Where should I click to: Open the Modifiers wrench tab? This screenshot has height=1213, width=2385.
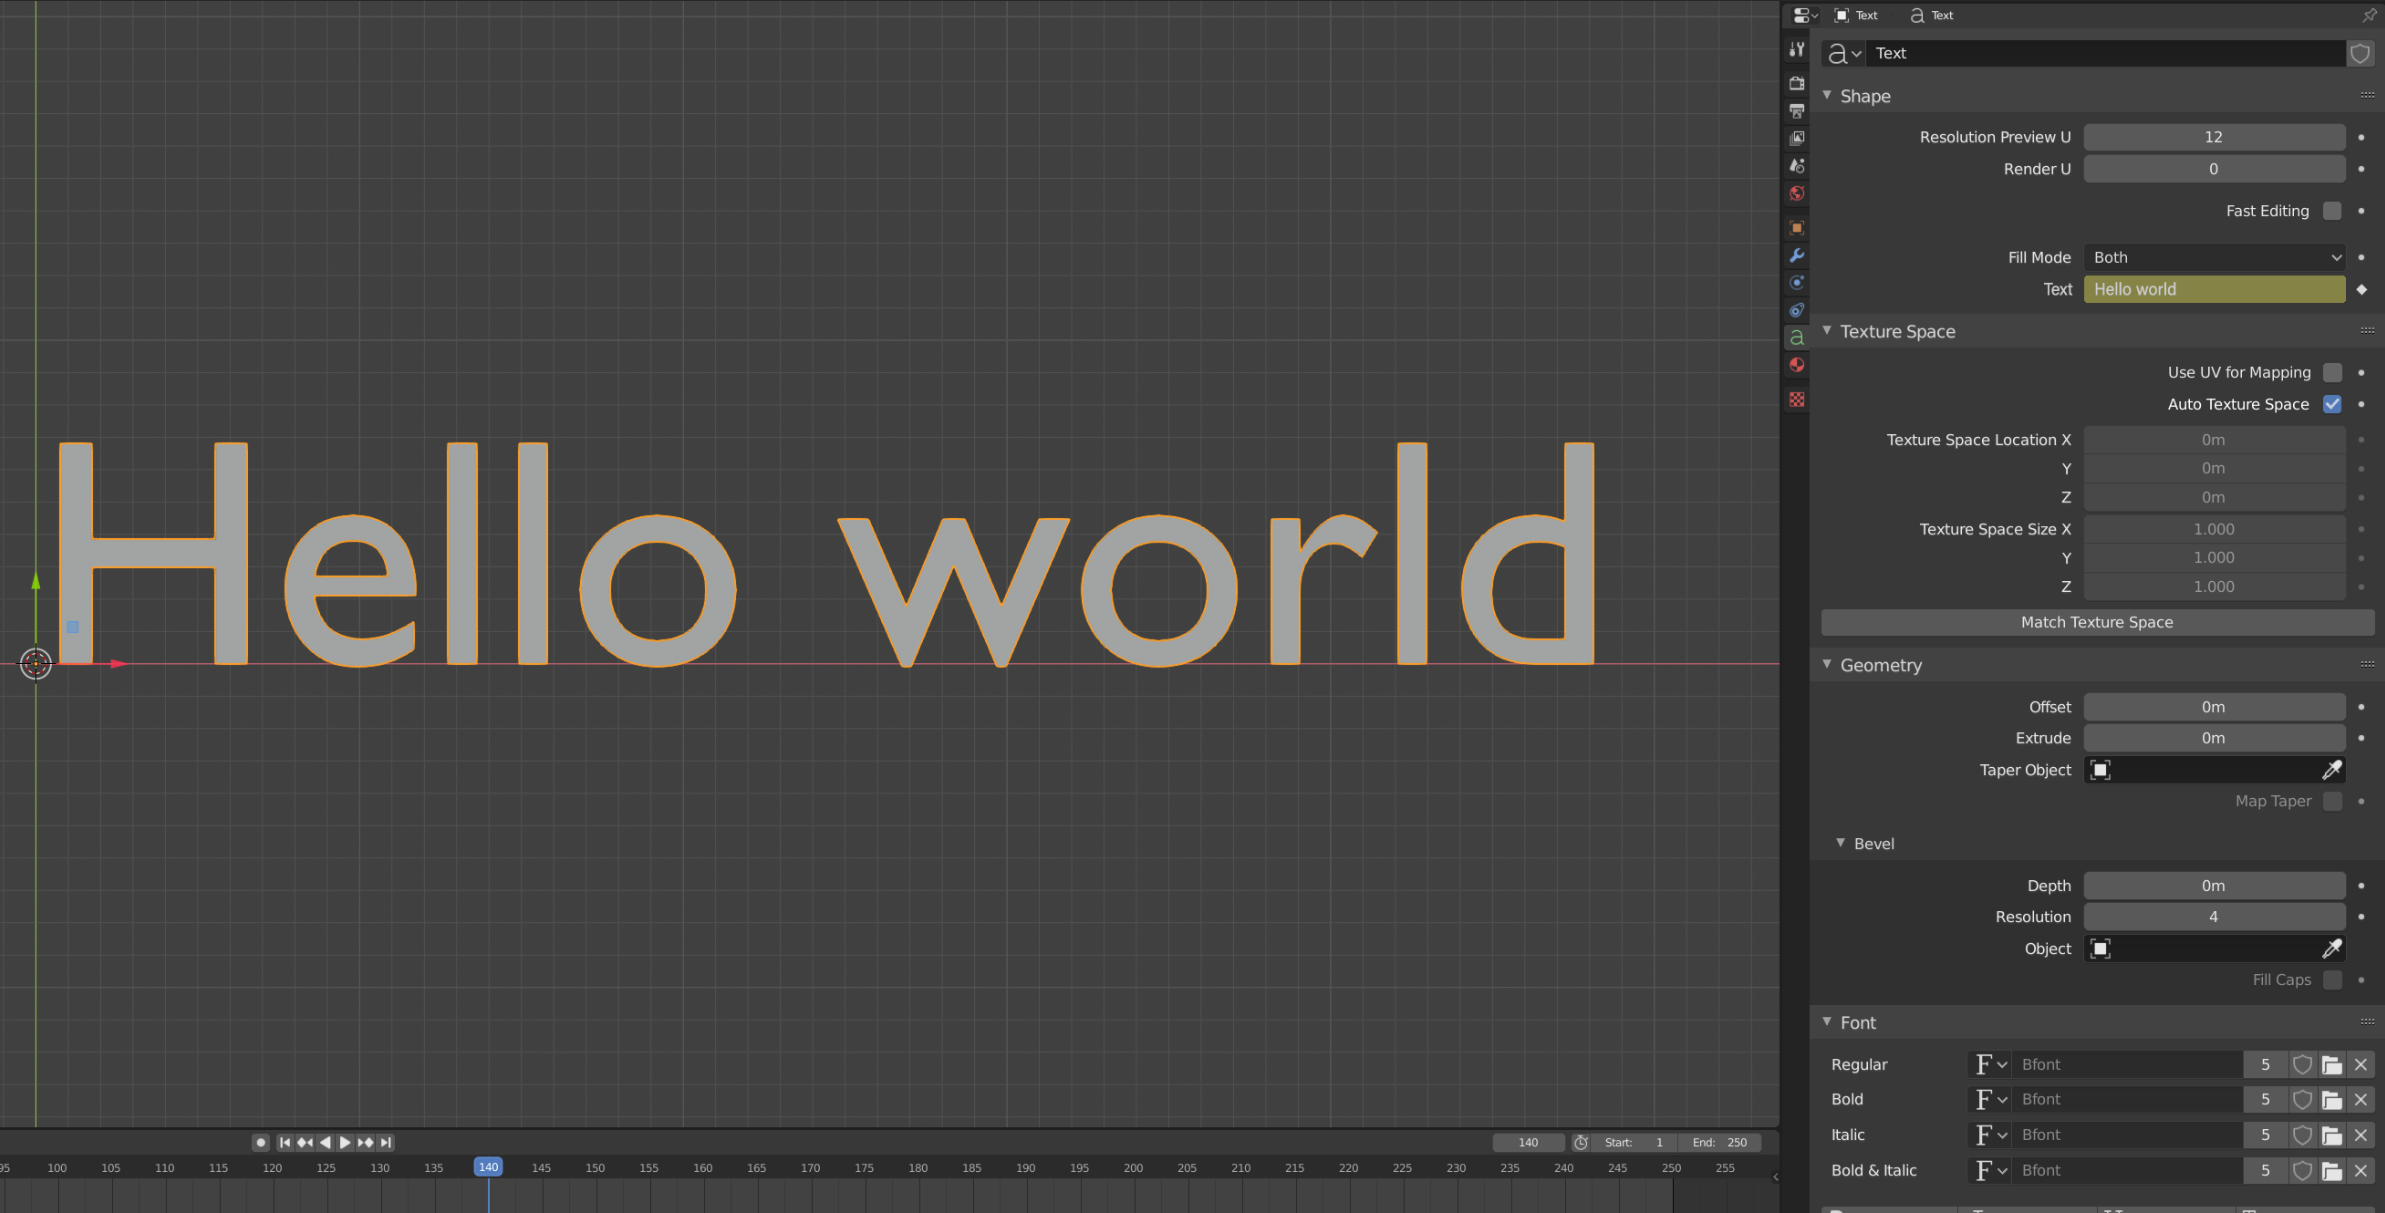tap(1797, 256)
